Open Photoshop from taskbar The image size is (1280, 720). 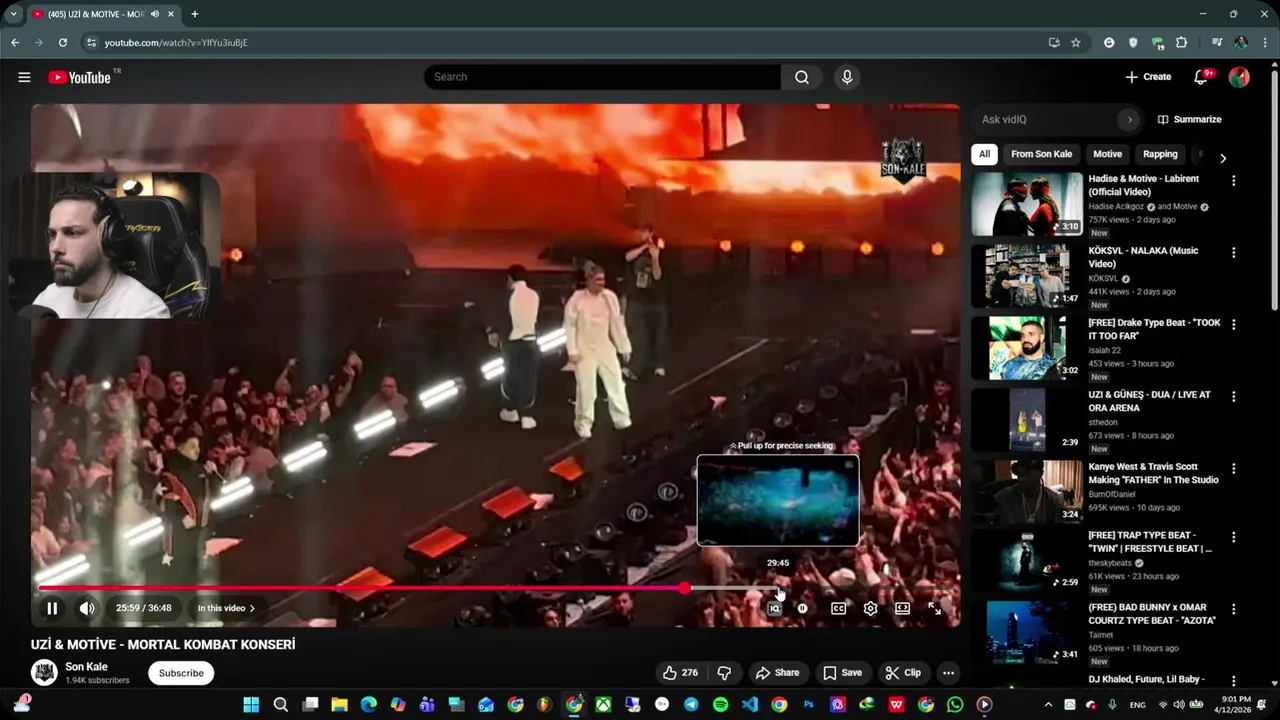(808, 705)
